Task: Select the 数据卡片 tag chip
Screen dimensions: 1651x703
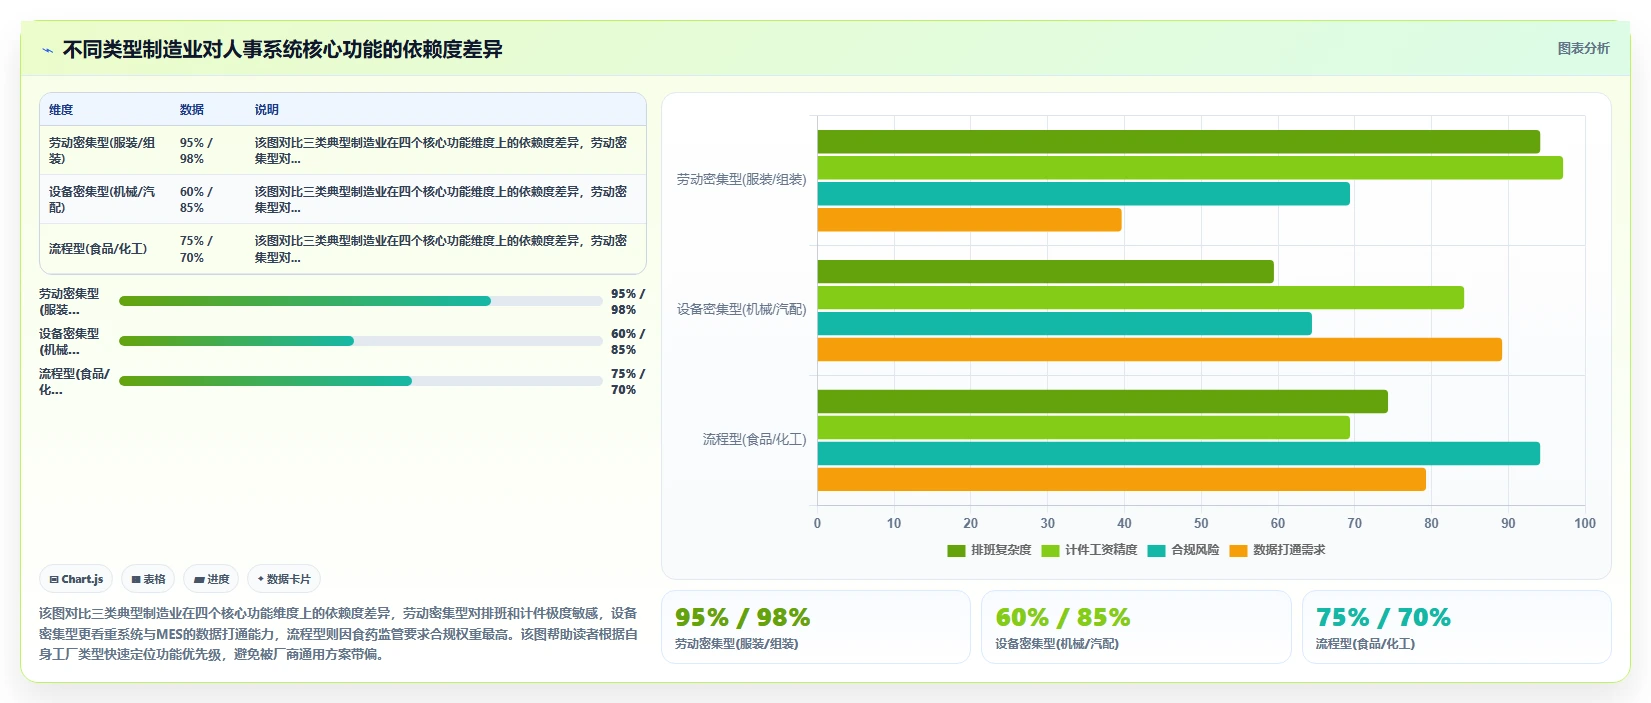Action: (284, 579)
